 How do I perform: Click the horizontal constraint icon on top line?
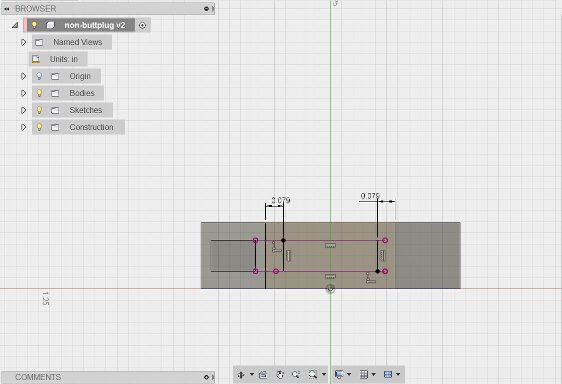coord(330,246)
